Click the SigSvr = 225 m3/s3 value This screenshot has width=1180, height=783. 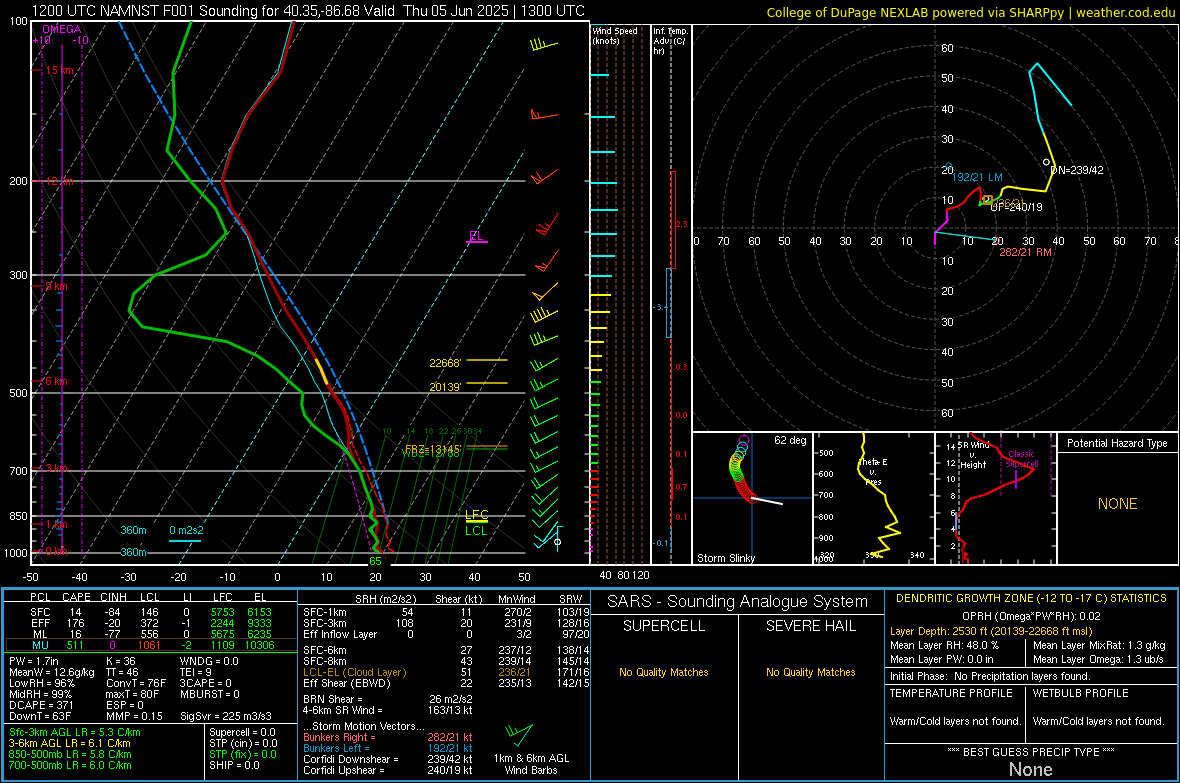tap(226, 716)
